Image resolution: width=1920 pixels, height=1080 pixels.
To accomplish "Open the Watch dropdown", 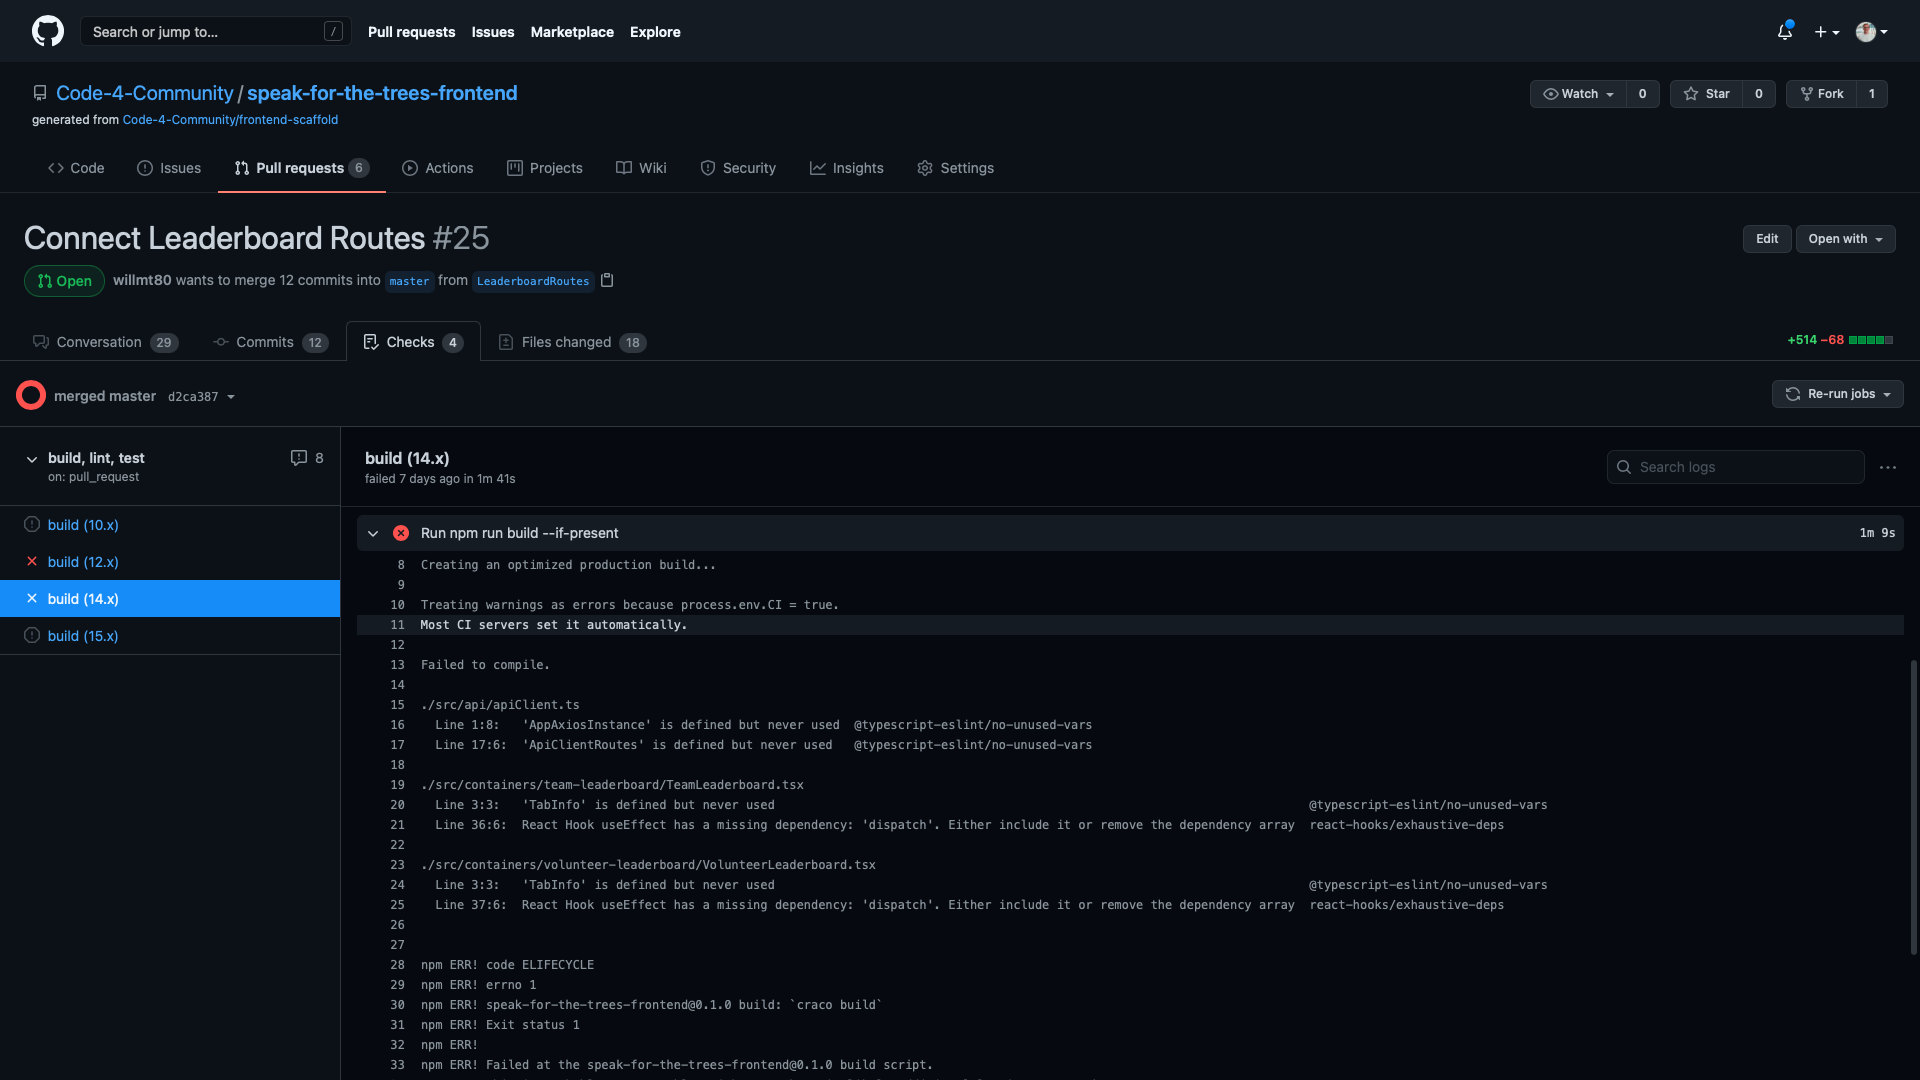I will 1578,94.
